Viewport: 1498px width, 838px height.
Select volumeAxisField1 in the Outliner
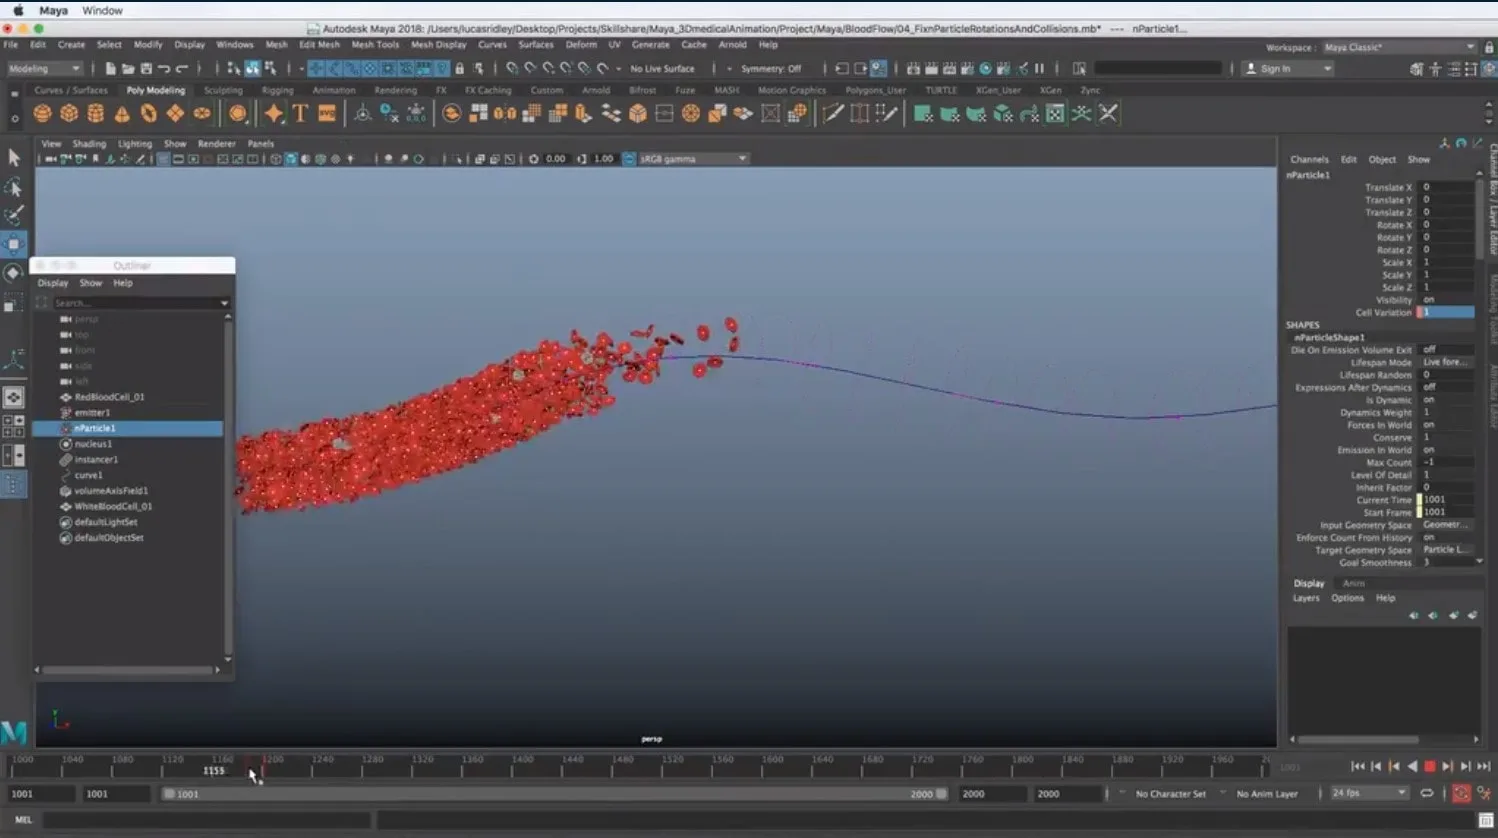click(x=111, y=491)
